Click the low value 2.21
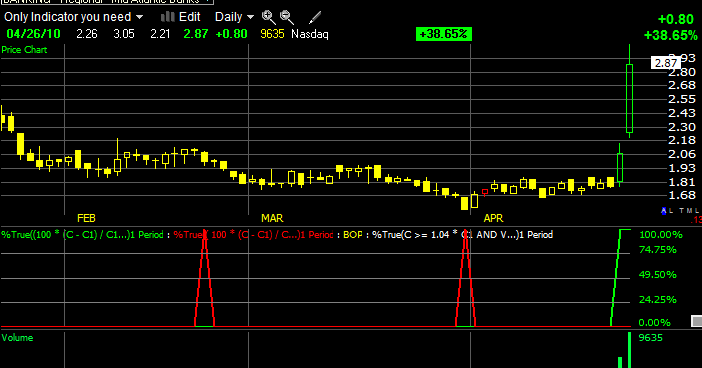The height and width of the screenshot is (368, 702). tap(160, 34)
